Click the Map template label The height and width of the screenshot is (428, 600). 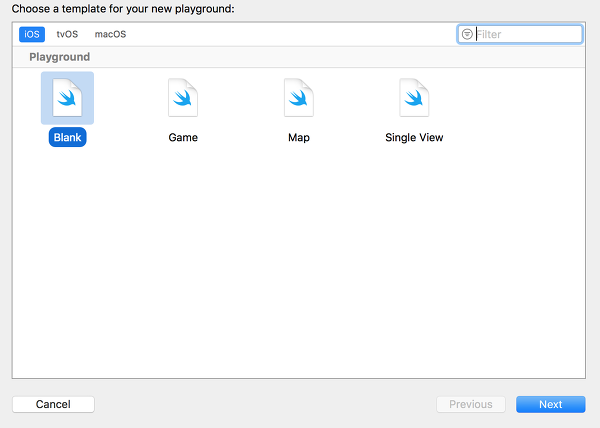click(x=299, y=137)
